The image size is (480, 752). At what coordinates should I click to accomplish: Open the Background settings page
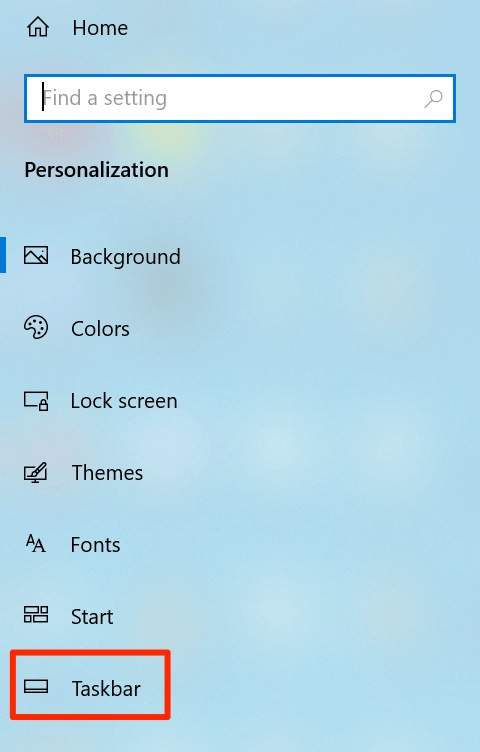[126, 257]
